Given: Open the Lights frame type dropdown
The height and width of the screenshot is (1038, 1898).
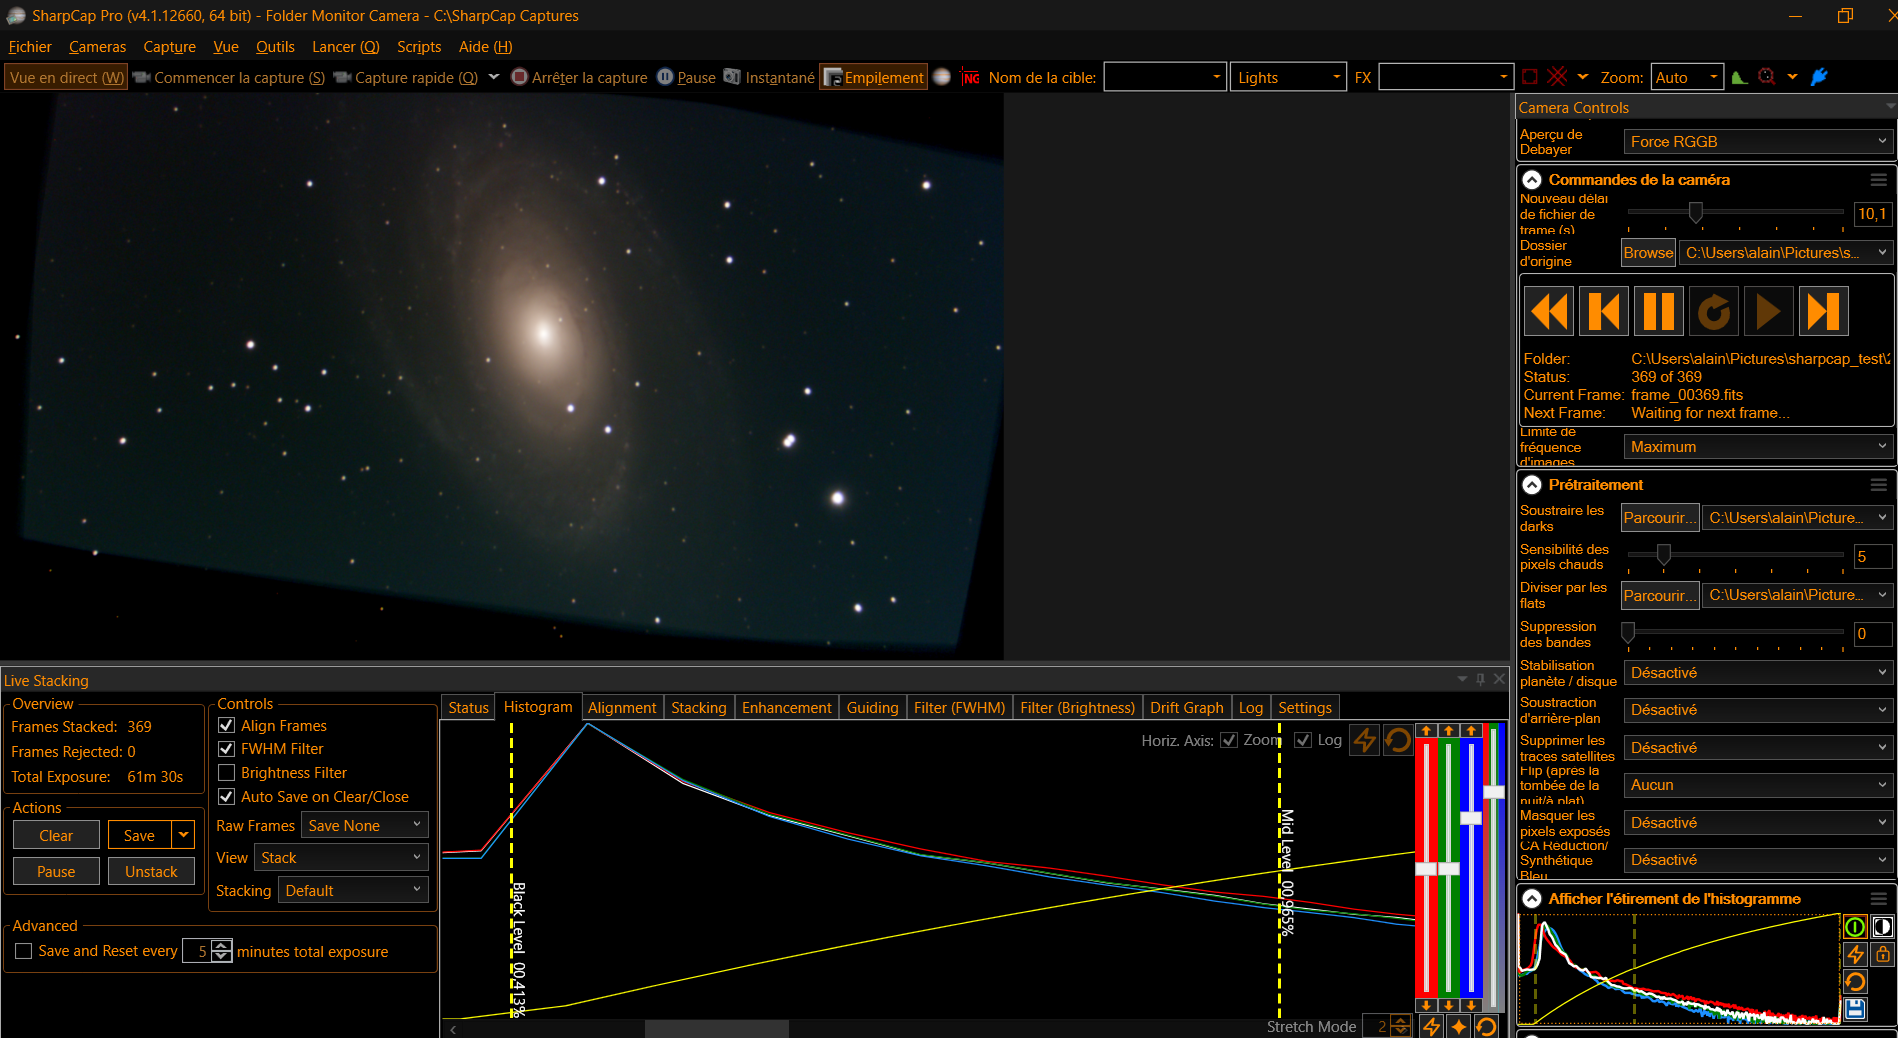Looking at the screenshot, I should 1289,77.
